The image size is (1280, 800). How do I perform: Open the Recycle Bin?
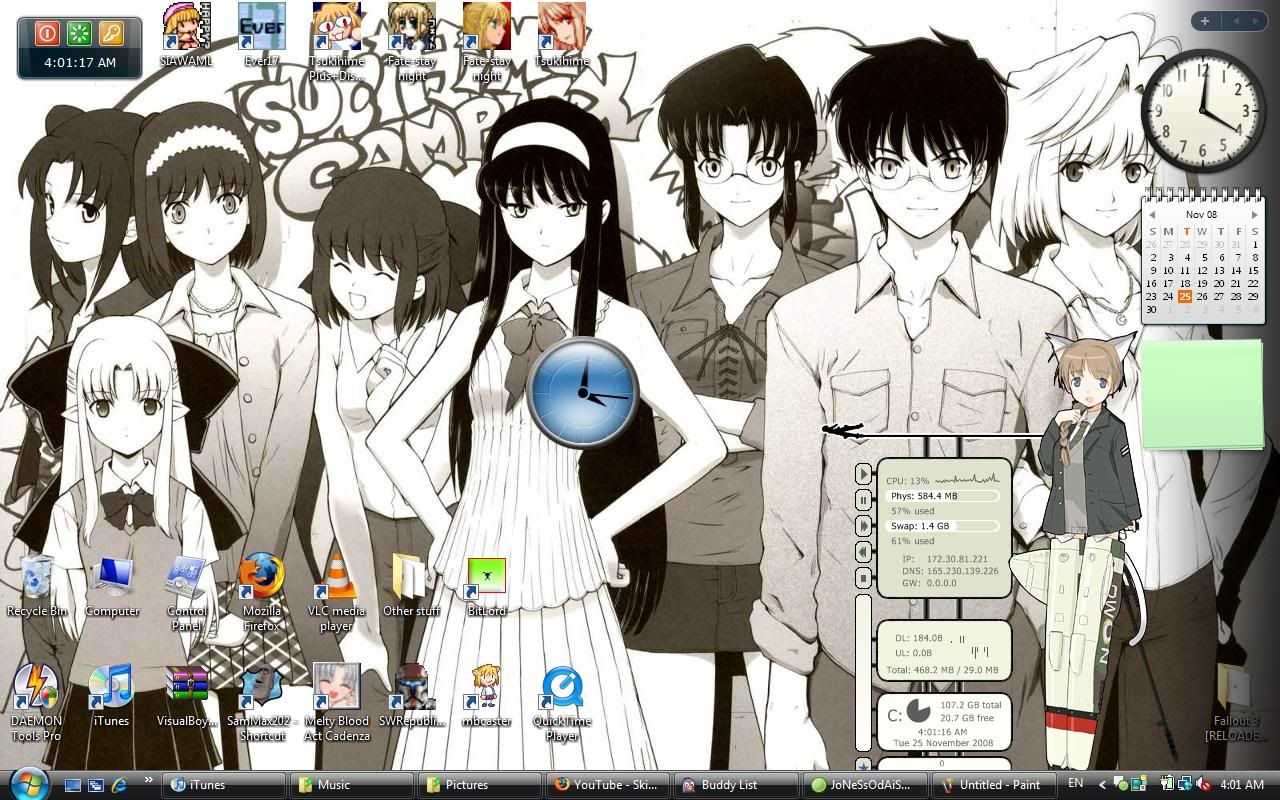pos(37,578)
